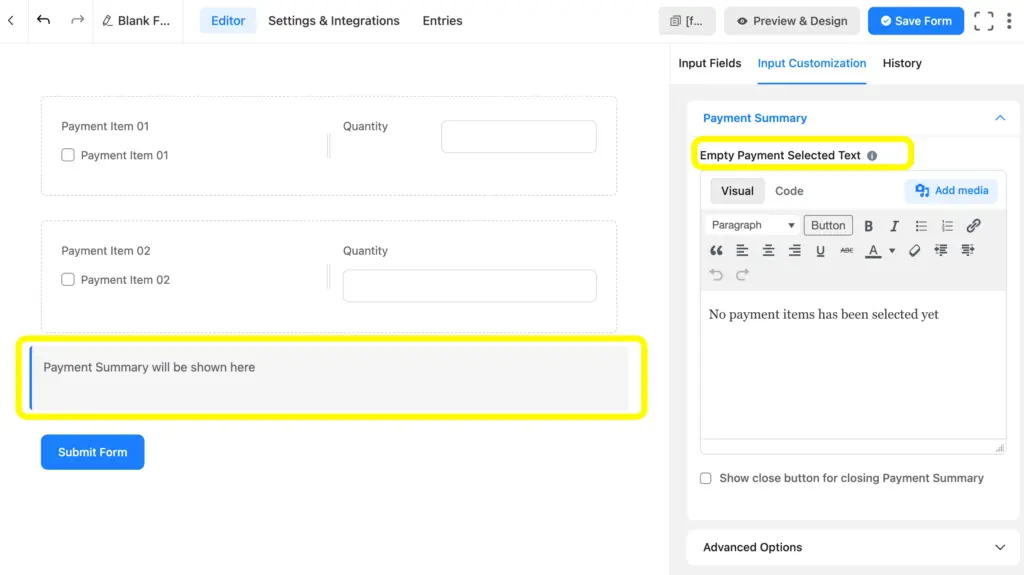Image resolution: width=1024 pixels, height=575 pixels.
Task: Click the editor's undo arrow
Action: (716, 275)
